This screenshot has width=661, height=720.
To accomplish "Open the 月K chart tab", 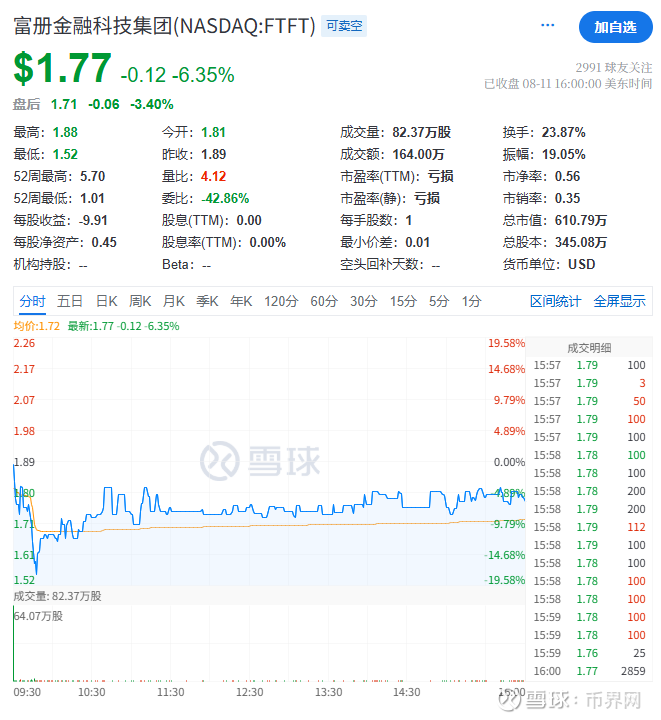I will [x=174, y=301].
